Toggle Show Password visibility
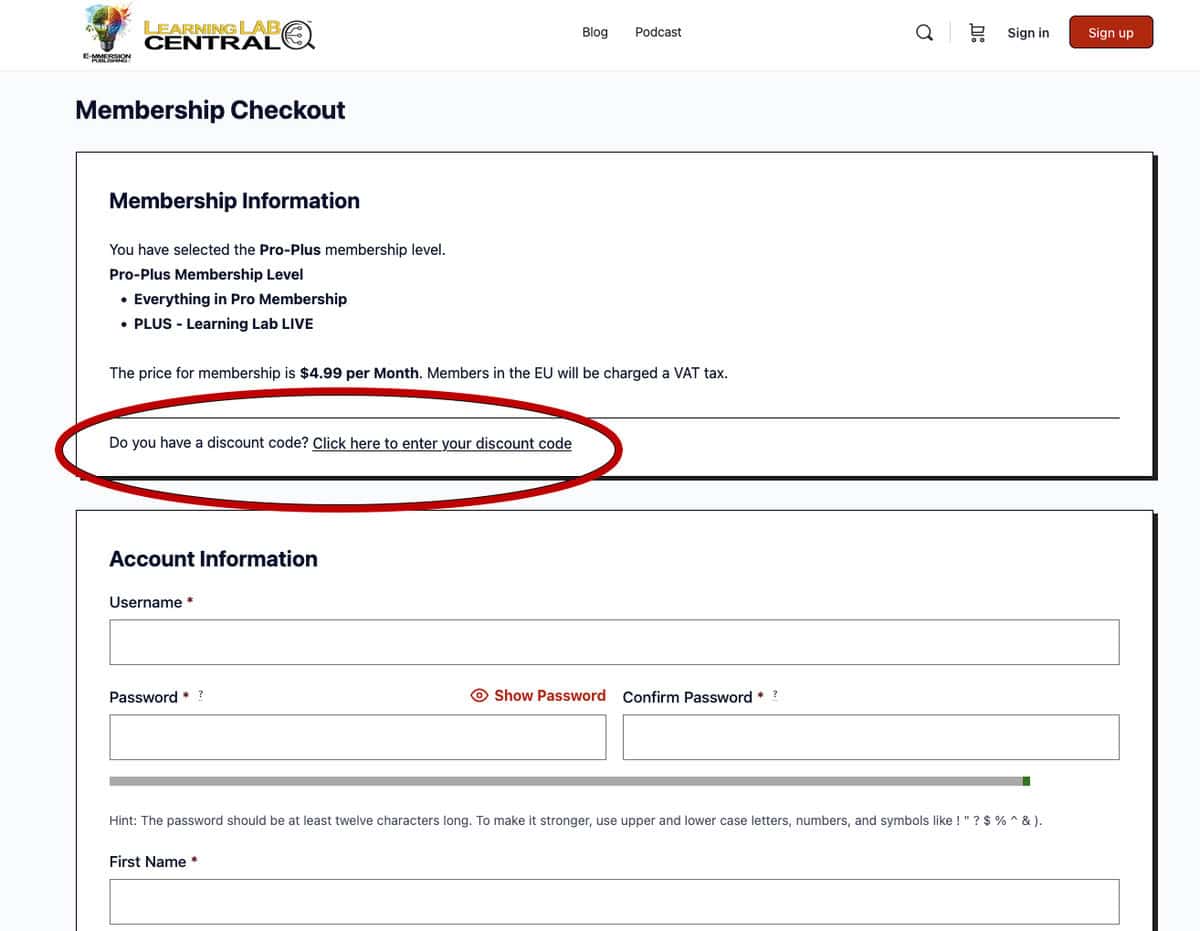The image size is (1200, 931). [538, 696]
